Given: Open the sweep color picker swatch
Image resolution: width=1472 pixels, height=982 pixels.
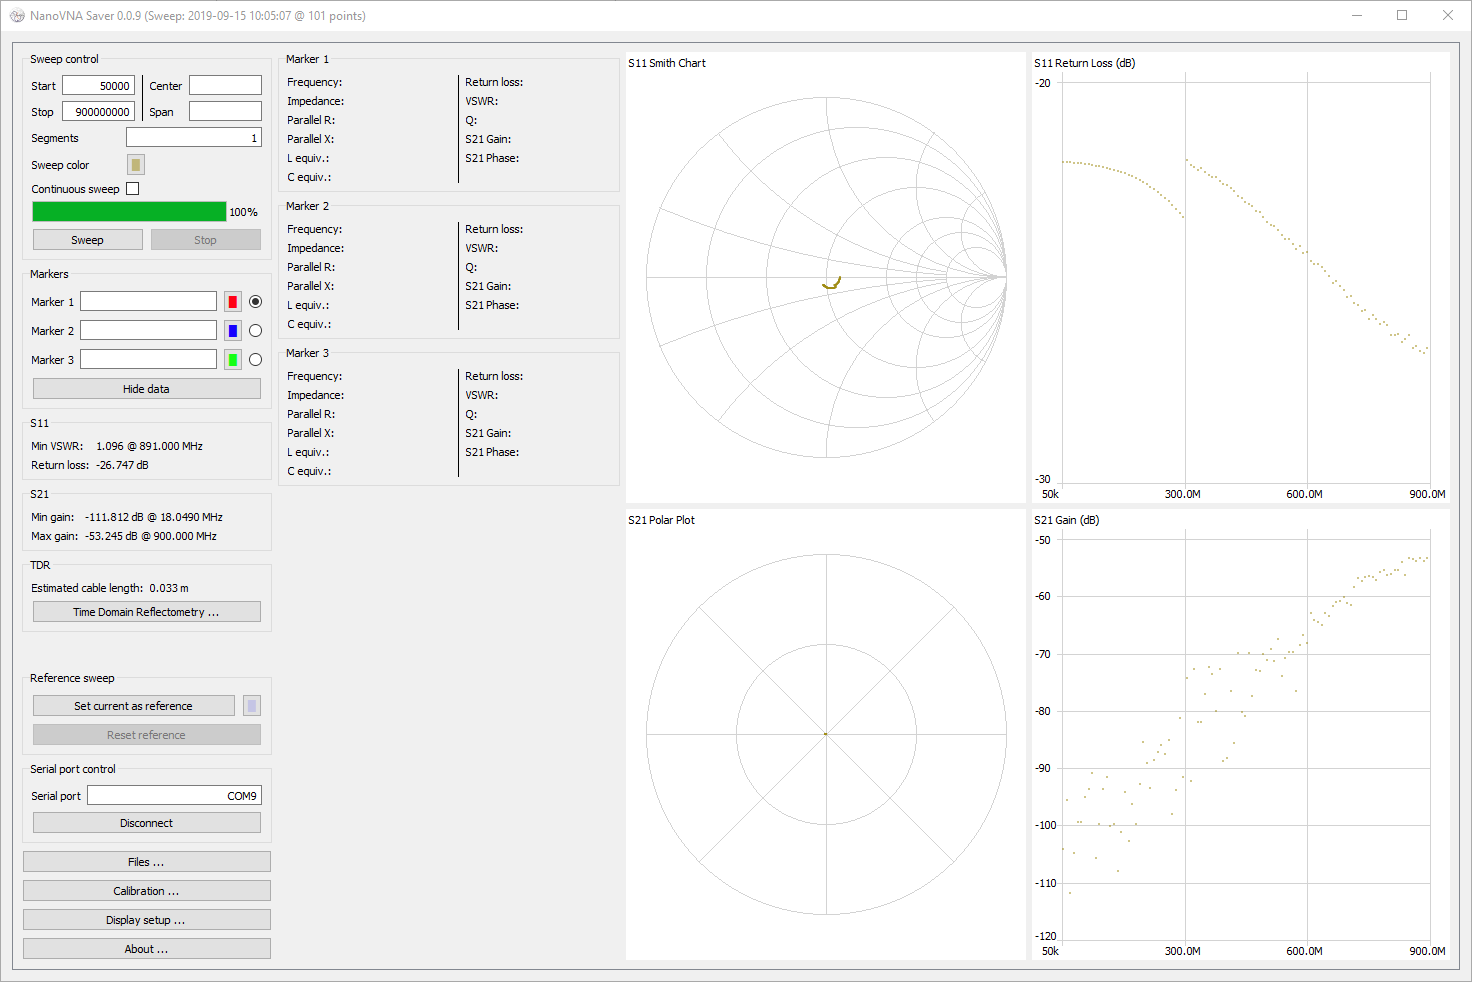Looking at the screenshot, I should click(136, 165).
